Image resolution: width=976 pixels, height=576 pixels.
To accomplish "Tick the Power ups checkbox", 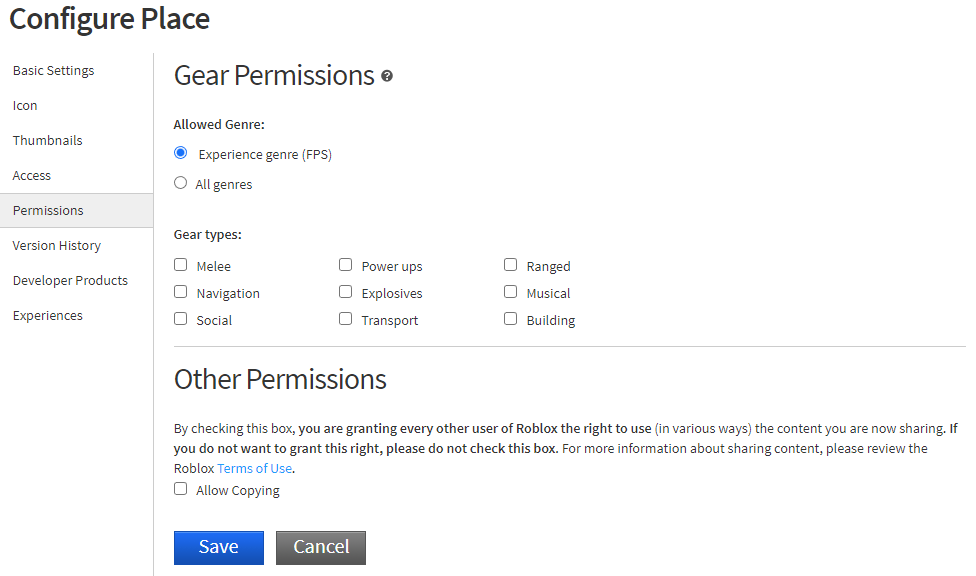I will (x=345, y=265).
